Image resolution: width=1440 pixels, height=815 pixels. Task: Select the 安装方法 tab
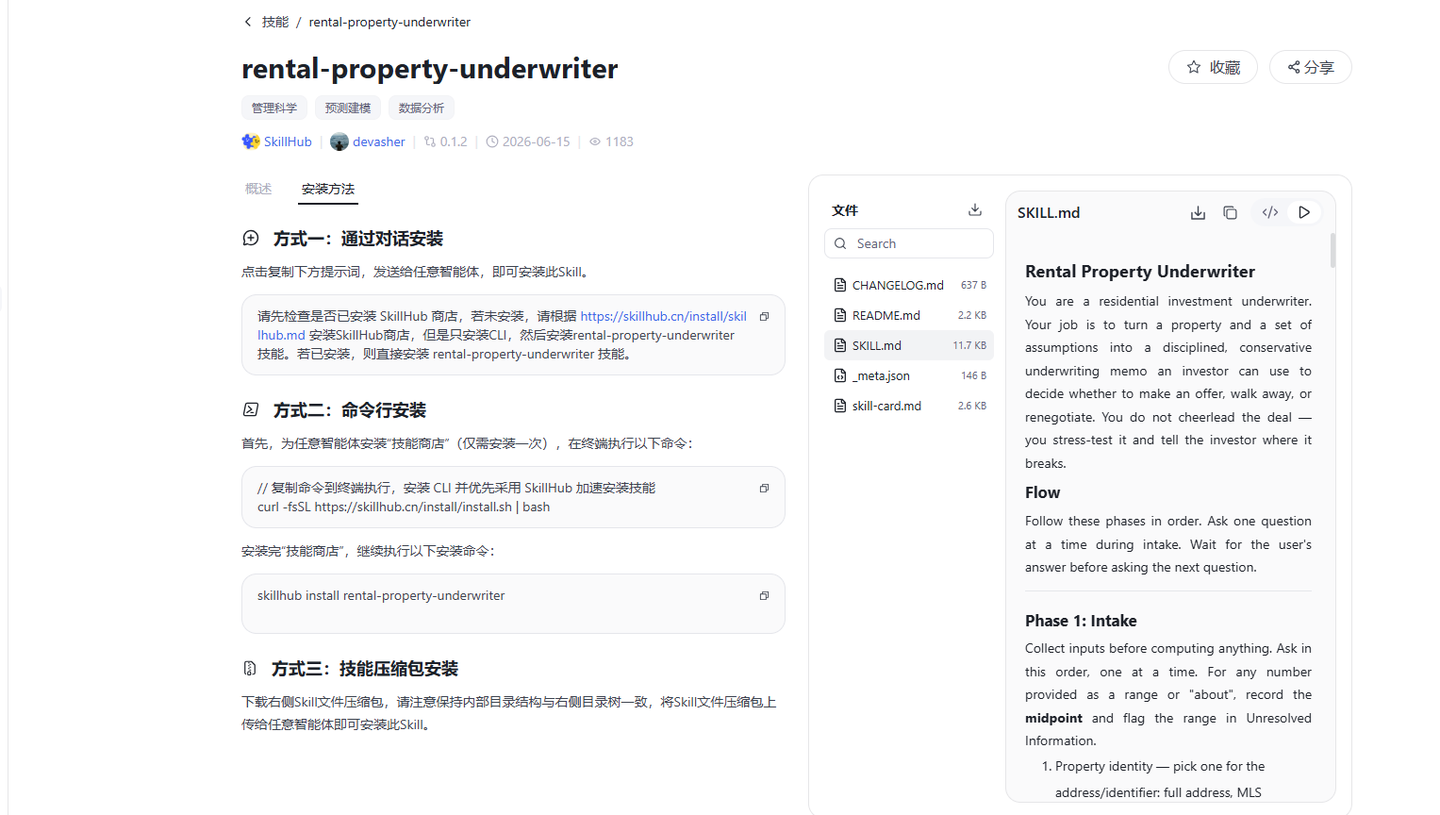point(328,188)
